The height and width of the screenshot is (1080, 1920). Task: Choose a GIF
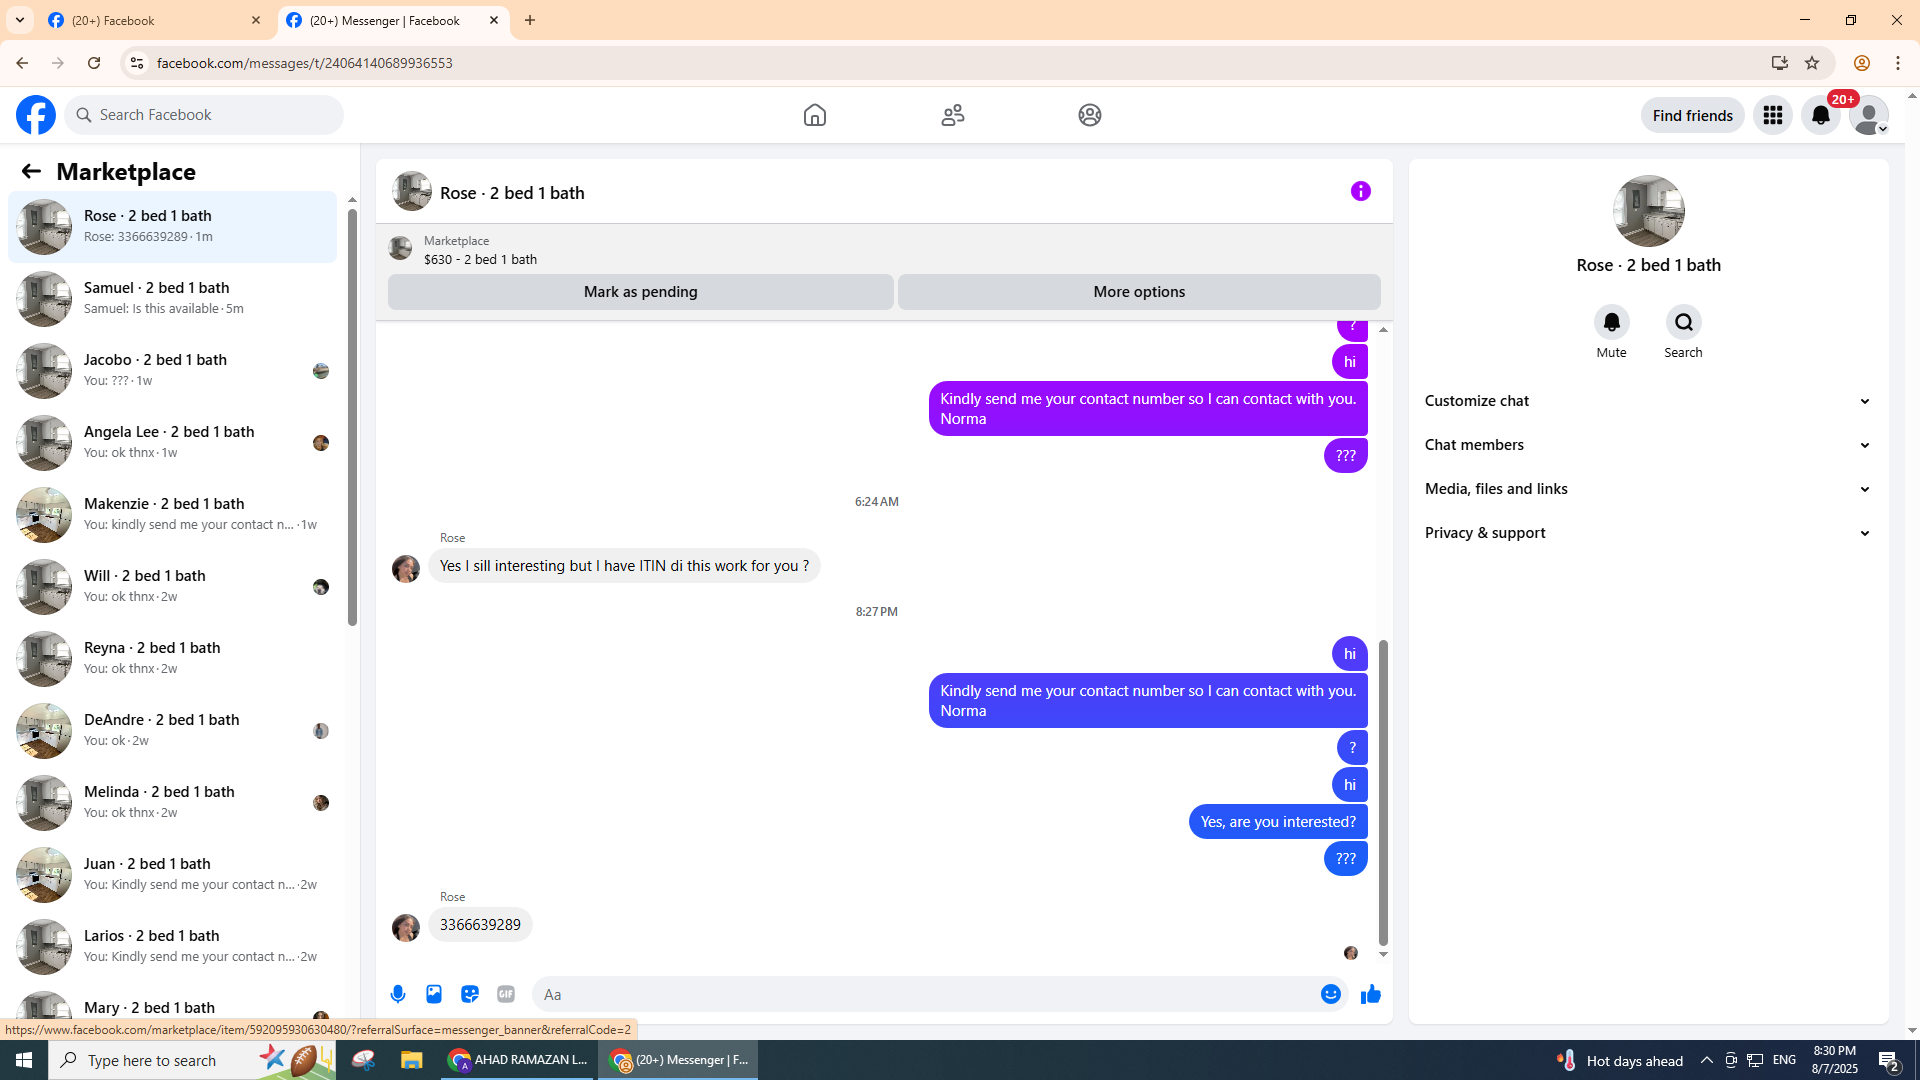(506, 994)
